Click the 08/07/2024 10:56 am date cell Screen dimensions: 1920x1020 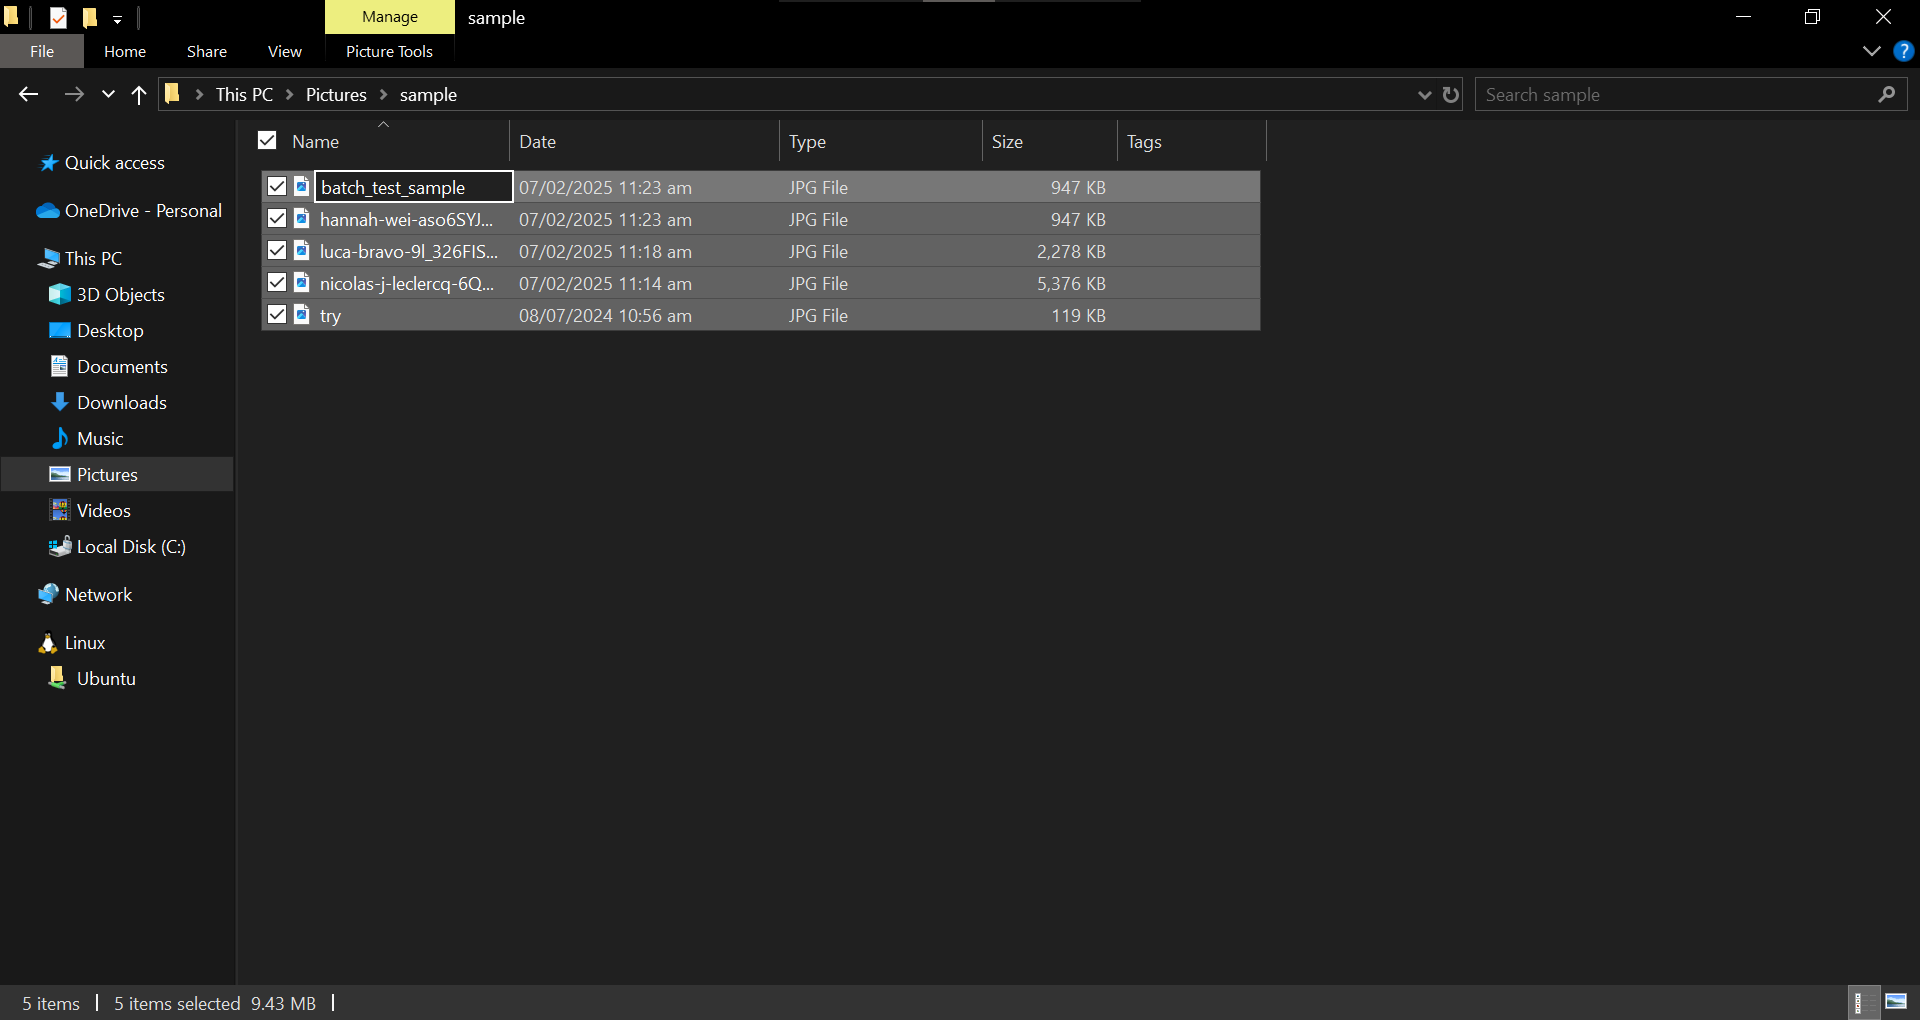[605, 315]
